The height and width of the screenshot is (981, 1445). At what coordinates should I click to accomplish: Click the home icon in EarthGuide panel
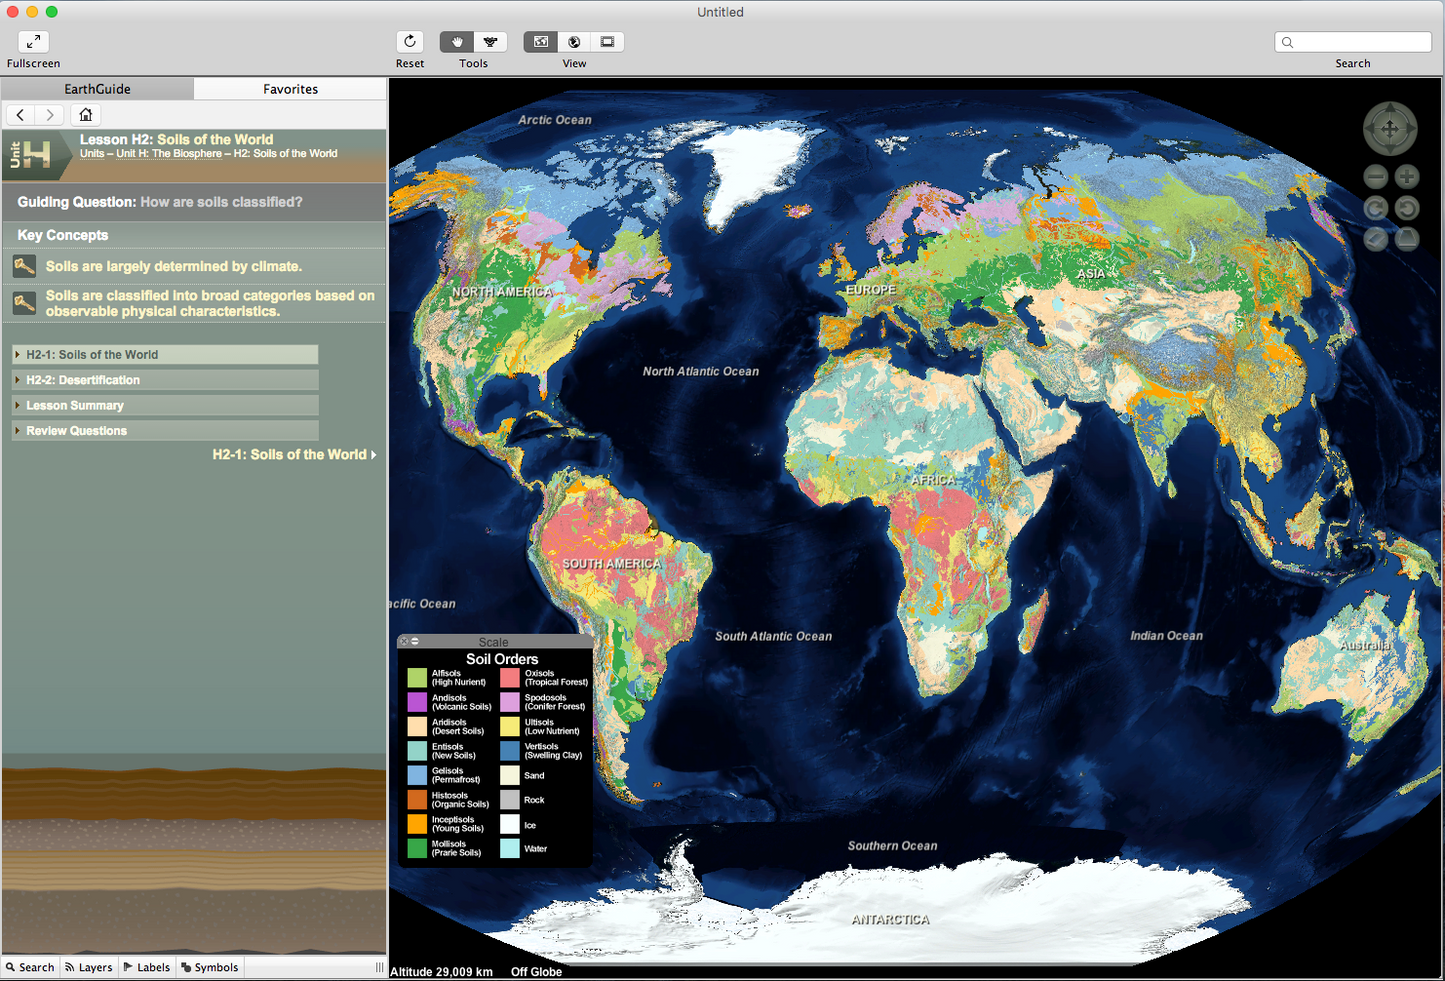86,115
